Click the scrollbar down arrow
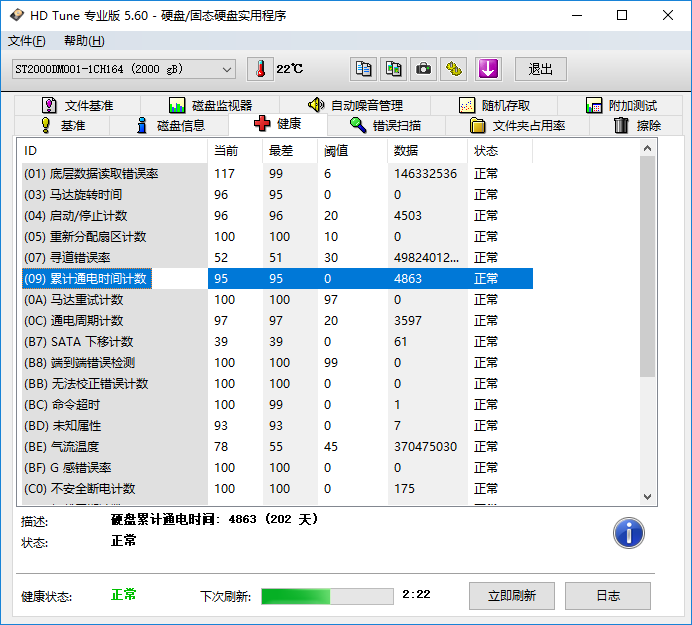The height and width of the screenshot is (625, 692). click(x=647, y=497)
